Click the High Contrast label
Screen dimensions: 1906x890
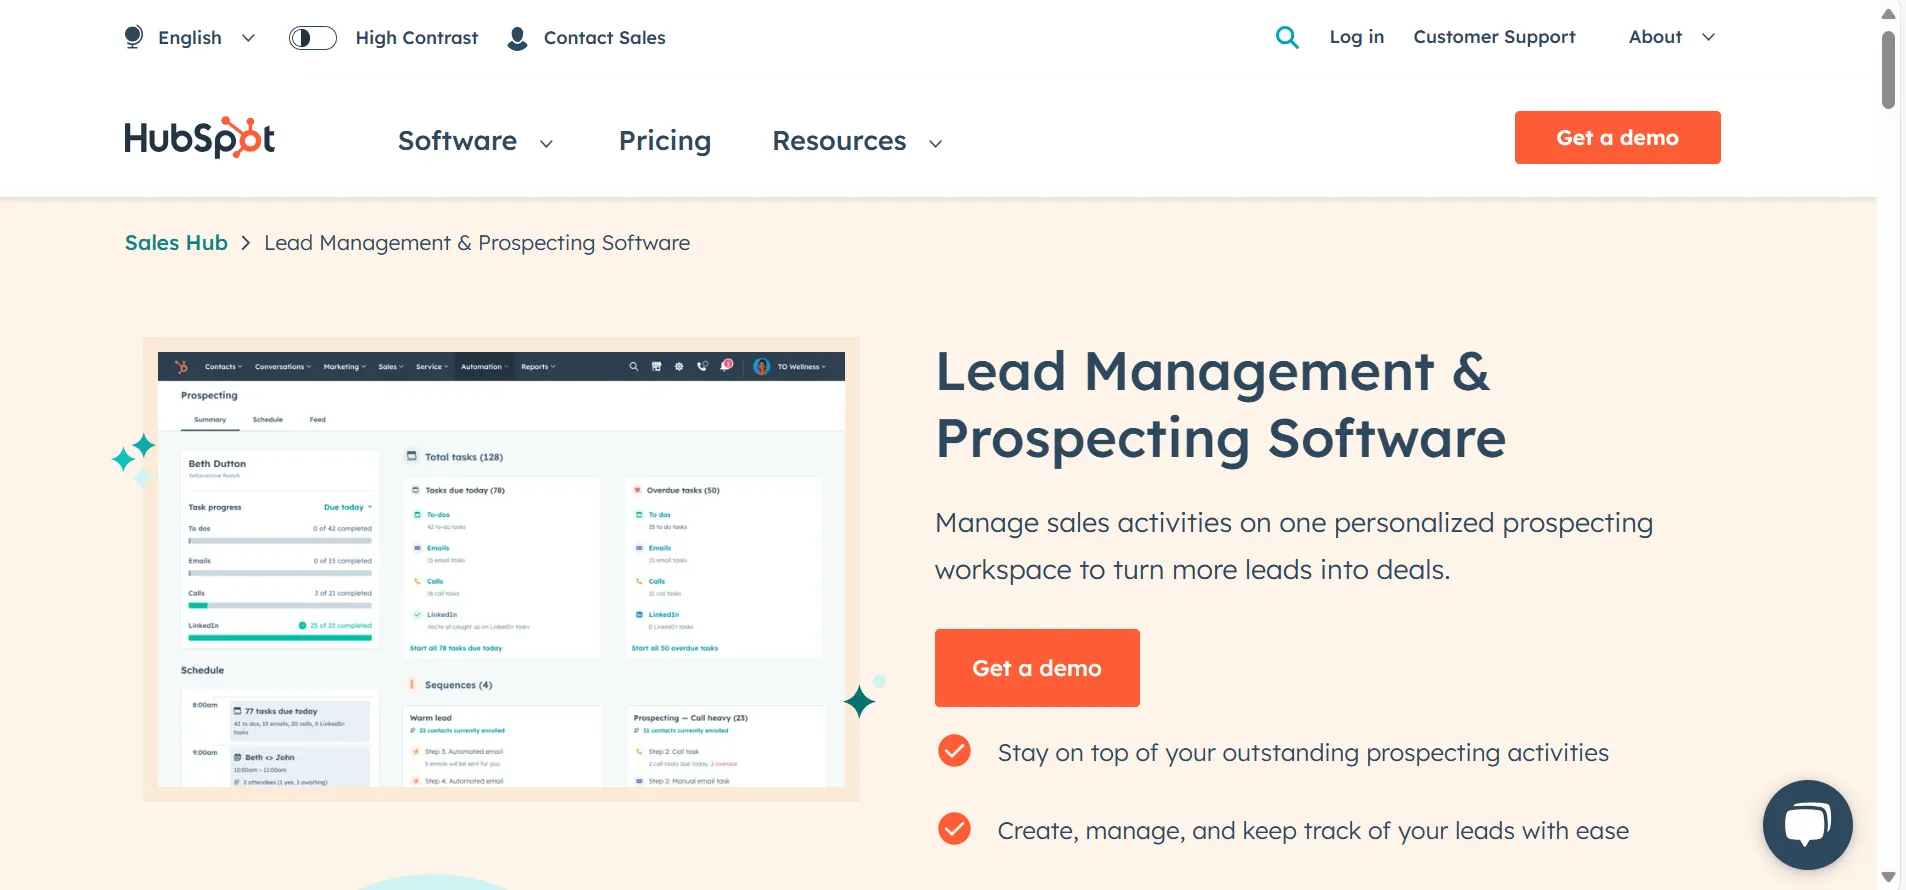pyautogui.click(x=417, y=38)
